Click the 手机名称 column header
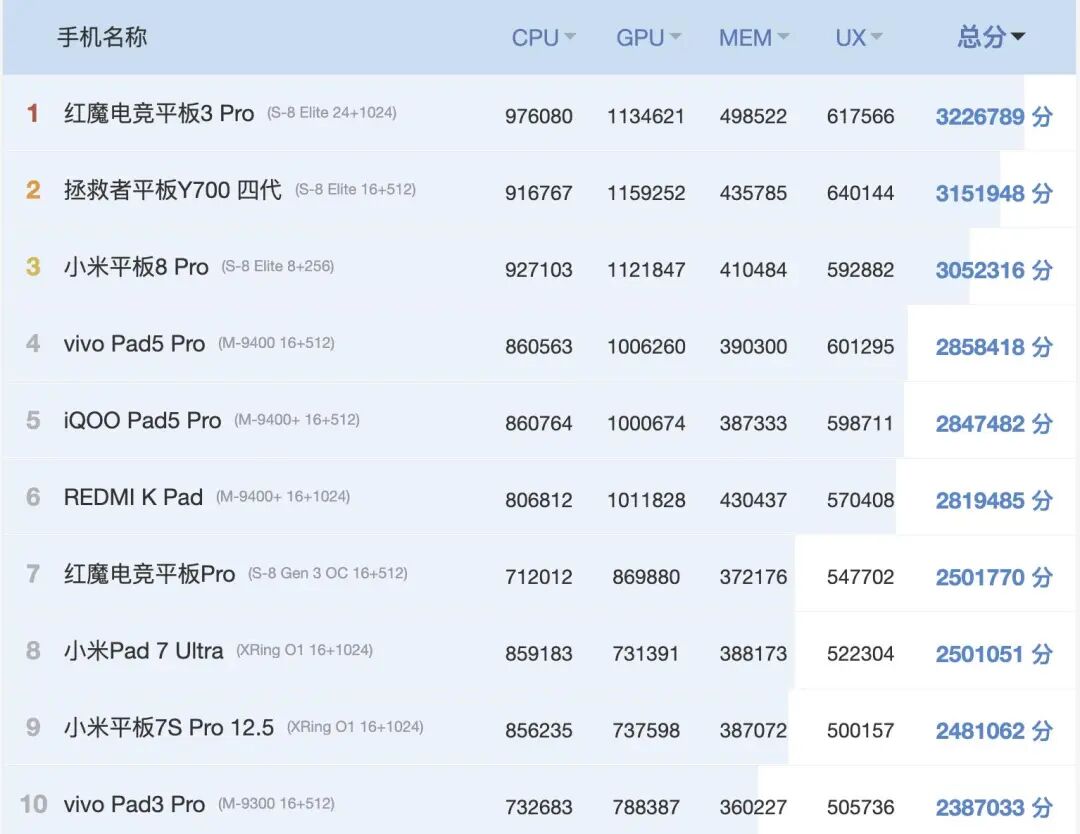Viewport: 1080px width, 834px height. pos(102,37)
